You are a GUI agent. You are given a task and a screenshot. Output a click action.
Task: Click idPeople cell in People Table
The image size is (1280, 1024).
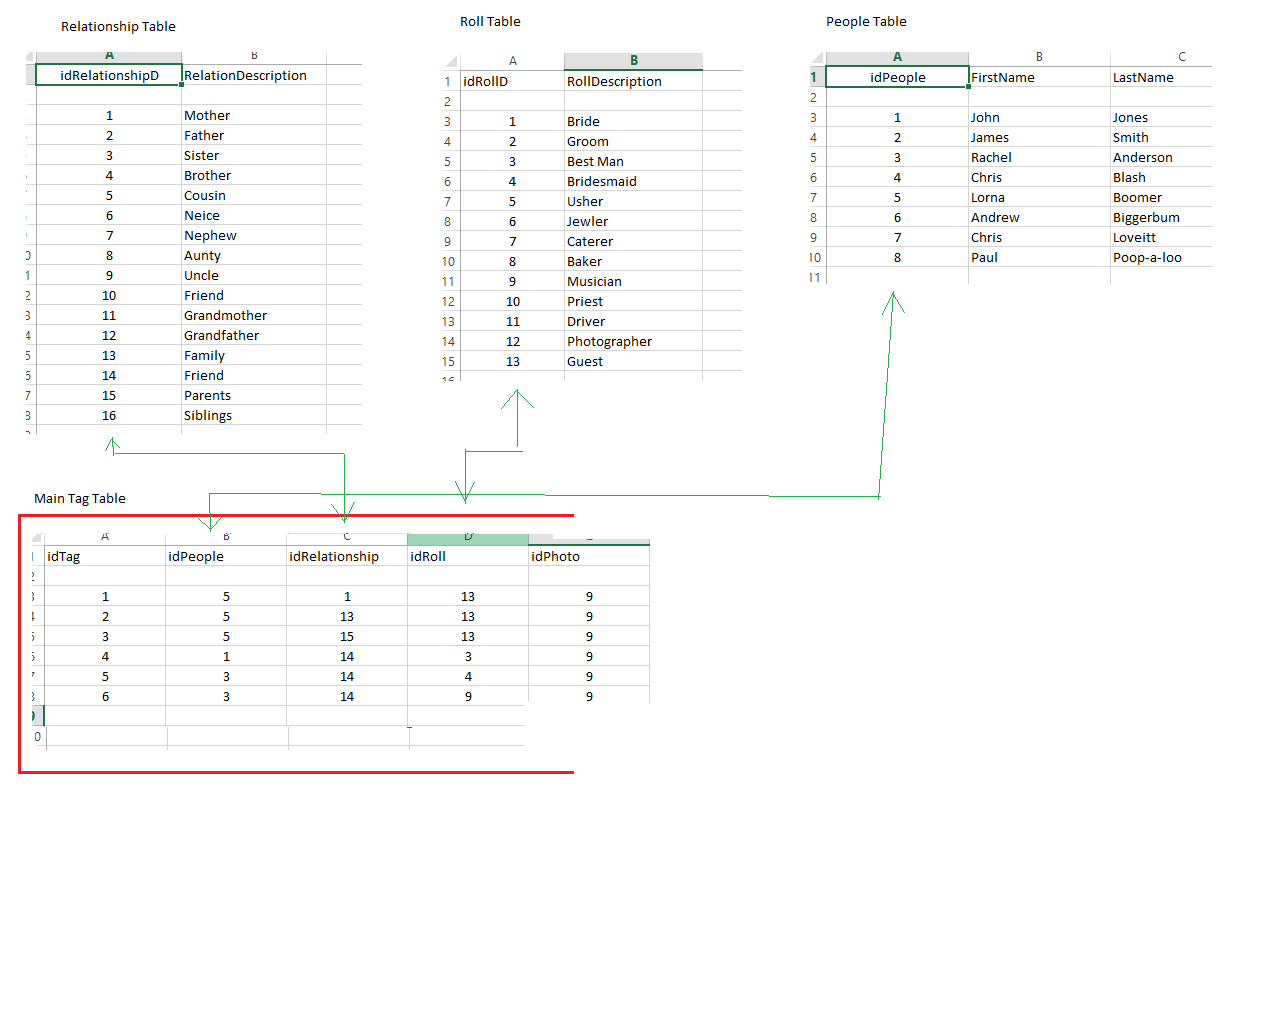click(897, 77)
